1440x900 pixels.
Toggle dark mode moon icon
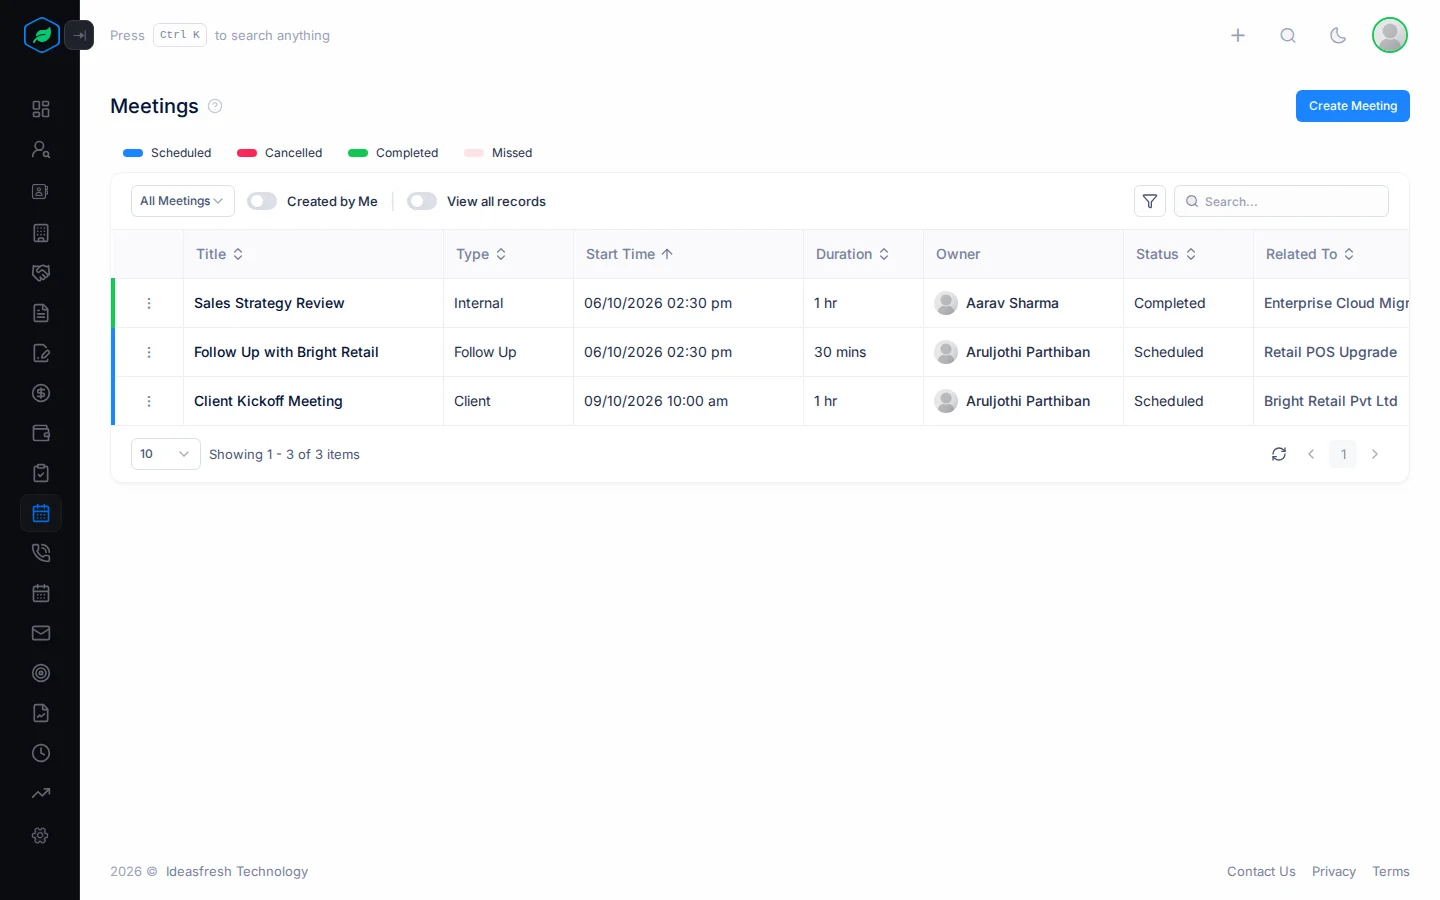click(x=1338, y=35)
